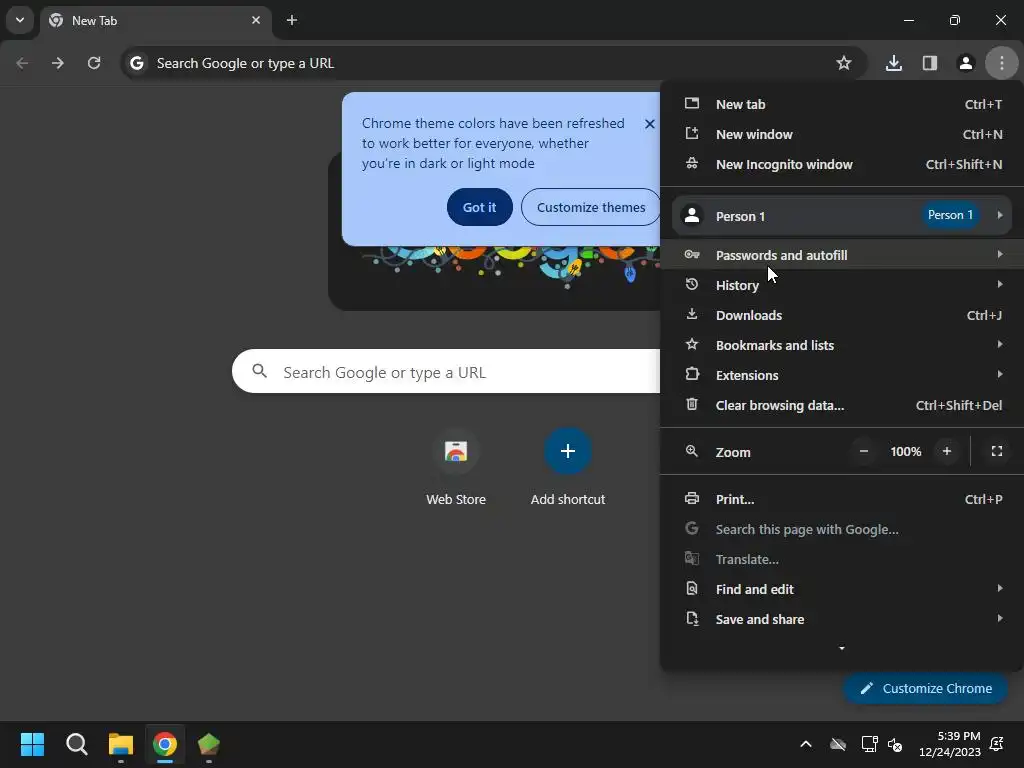
Task: Expand the Extensions submenu
Action: [842, 376]
